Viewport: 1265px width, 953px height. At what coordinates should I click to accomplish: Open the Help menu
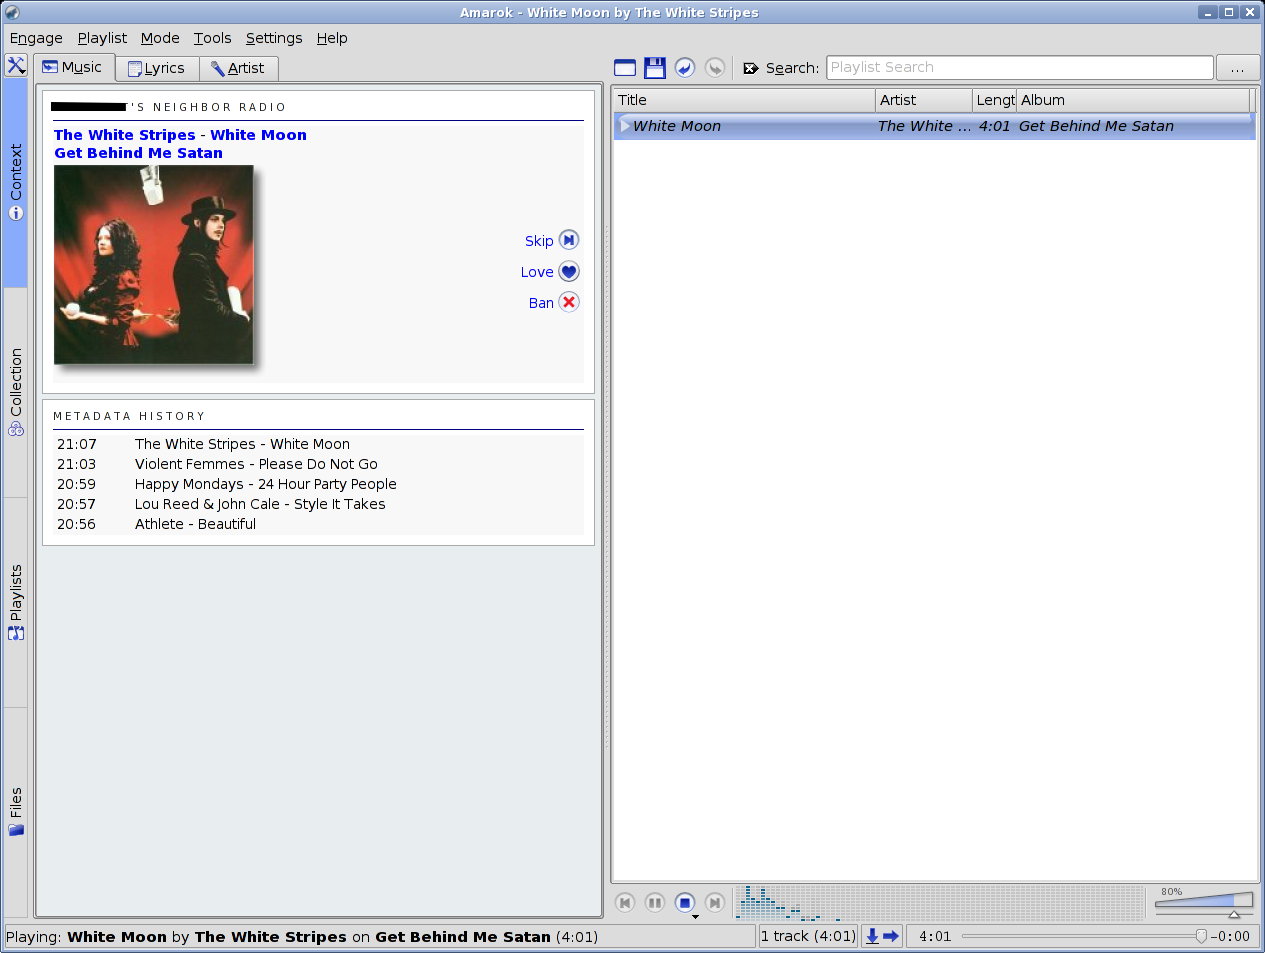point(332,38)
